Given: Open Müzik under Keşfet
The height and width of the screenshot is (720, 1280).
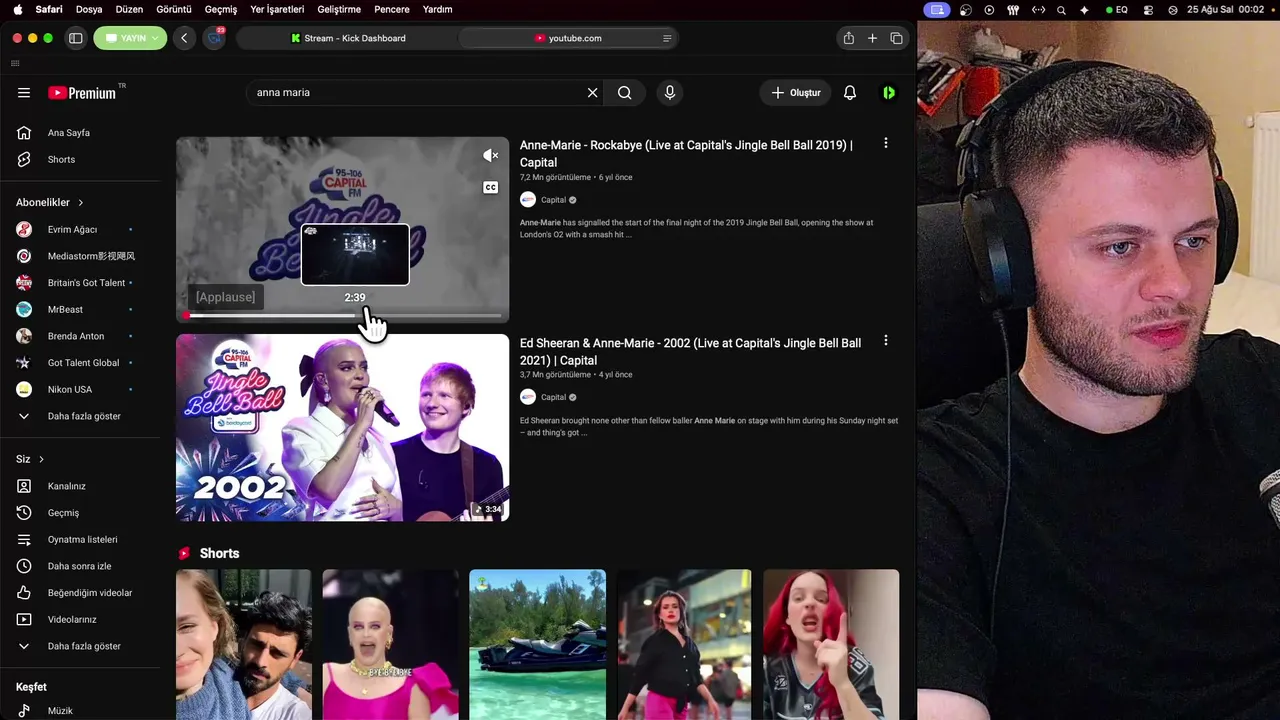Looking at the screenshot, I should pos(80,711).
